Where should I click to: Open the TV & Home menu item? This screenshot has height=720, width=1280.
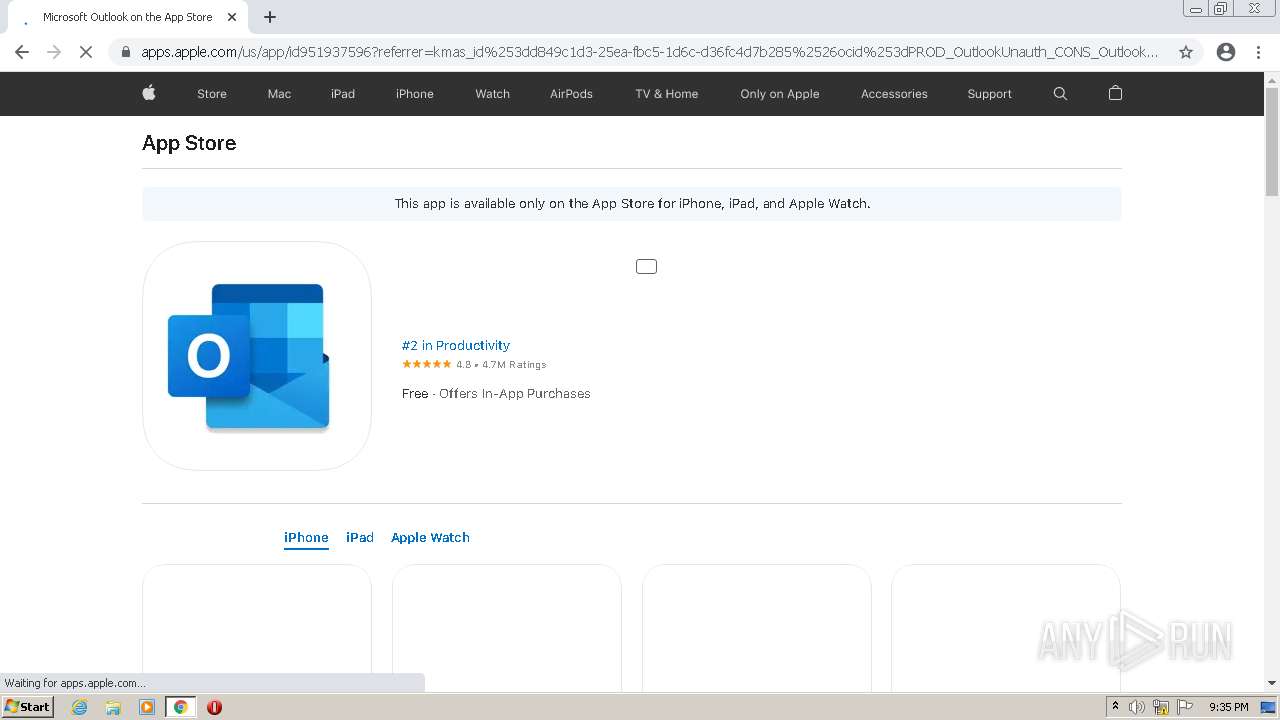[667, 94]
